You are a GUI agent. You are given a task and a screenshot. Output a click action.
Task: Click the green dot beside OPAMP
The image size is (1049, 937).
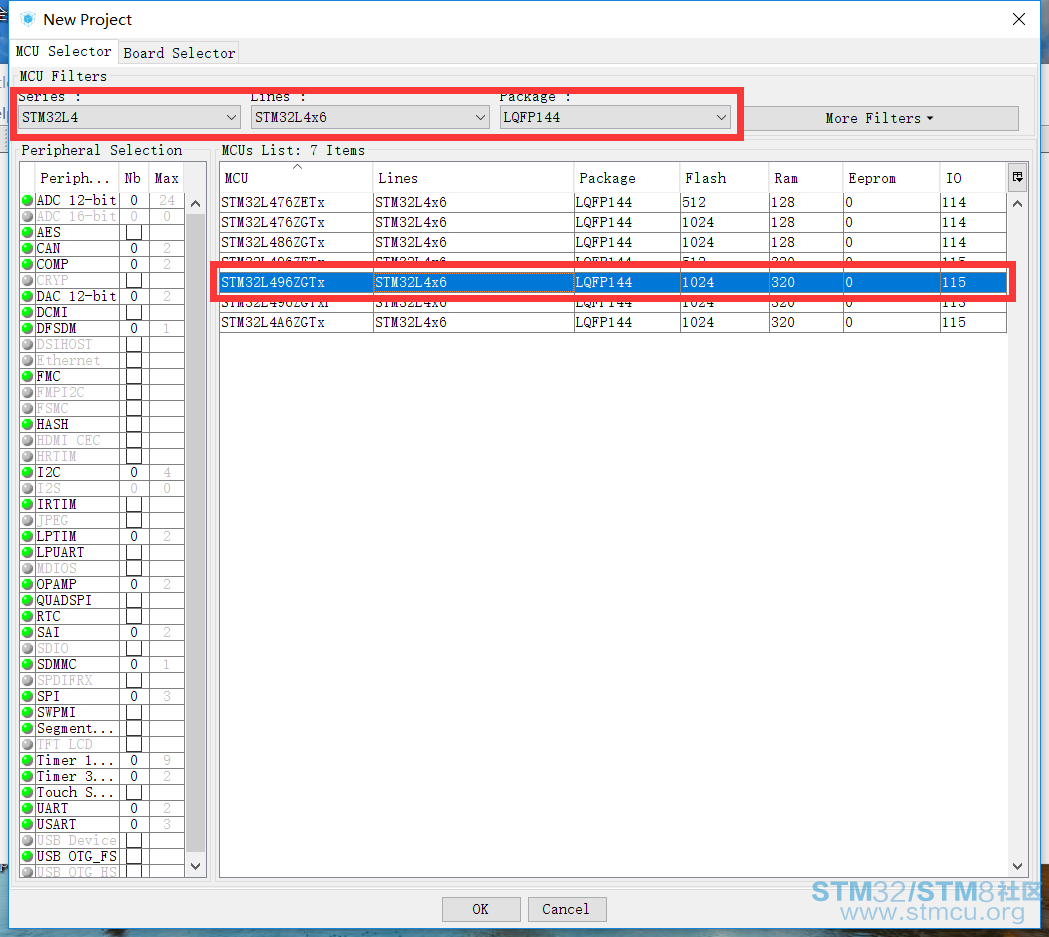tap(27, 584)
